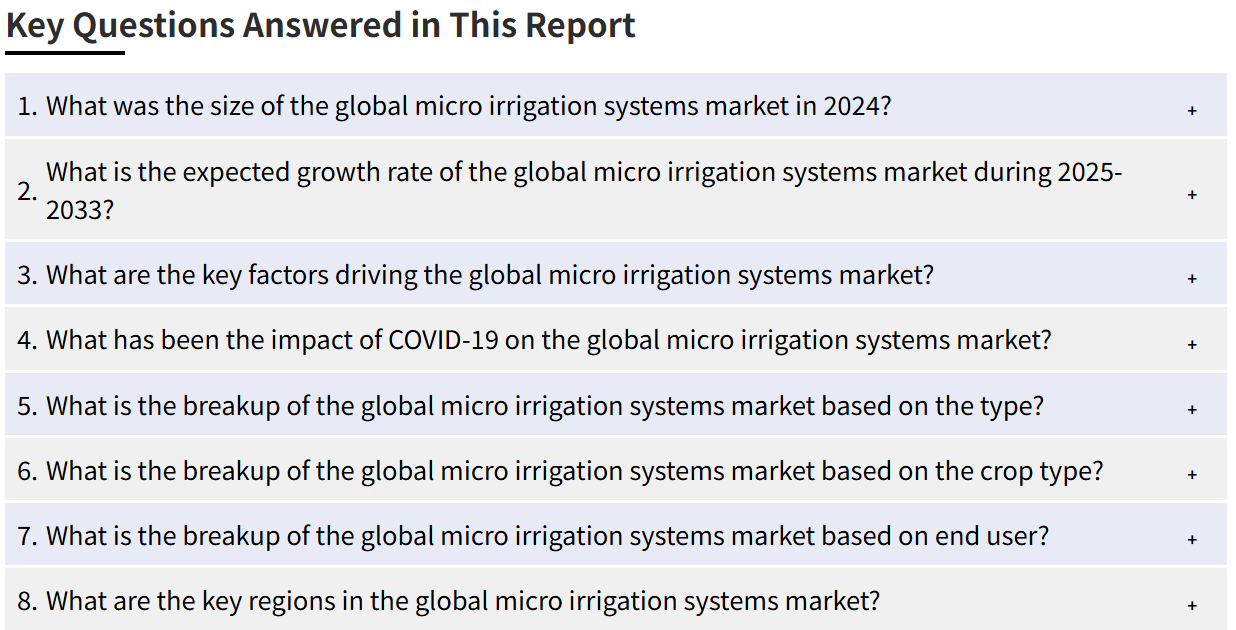1236x630 pixels.
Task: Expand question 7 about end user breakup
Action: [x=615, y=535]
